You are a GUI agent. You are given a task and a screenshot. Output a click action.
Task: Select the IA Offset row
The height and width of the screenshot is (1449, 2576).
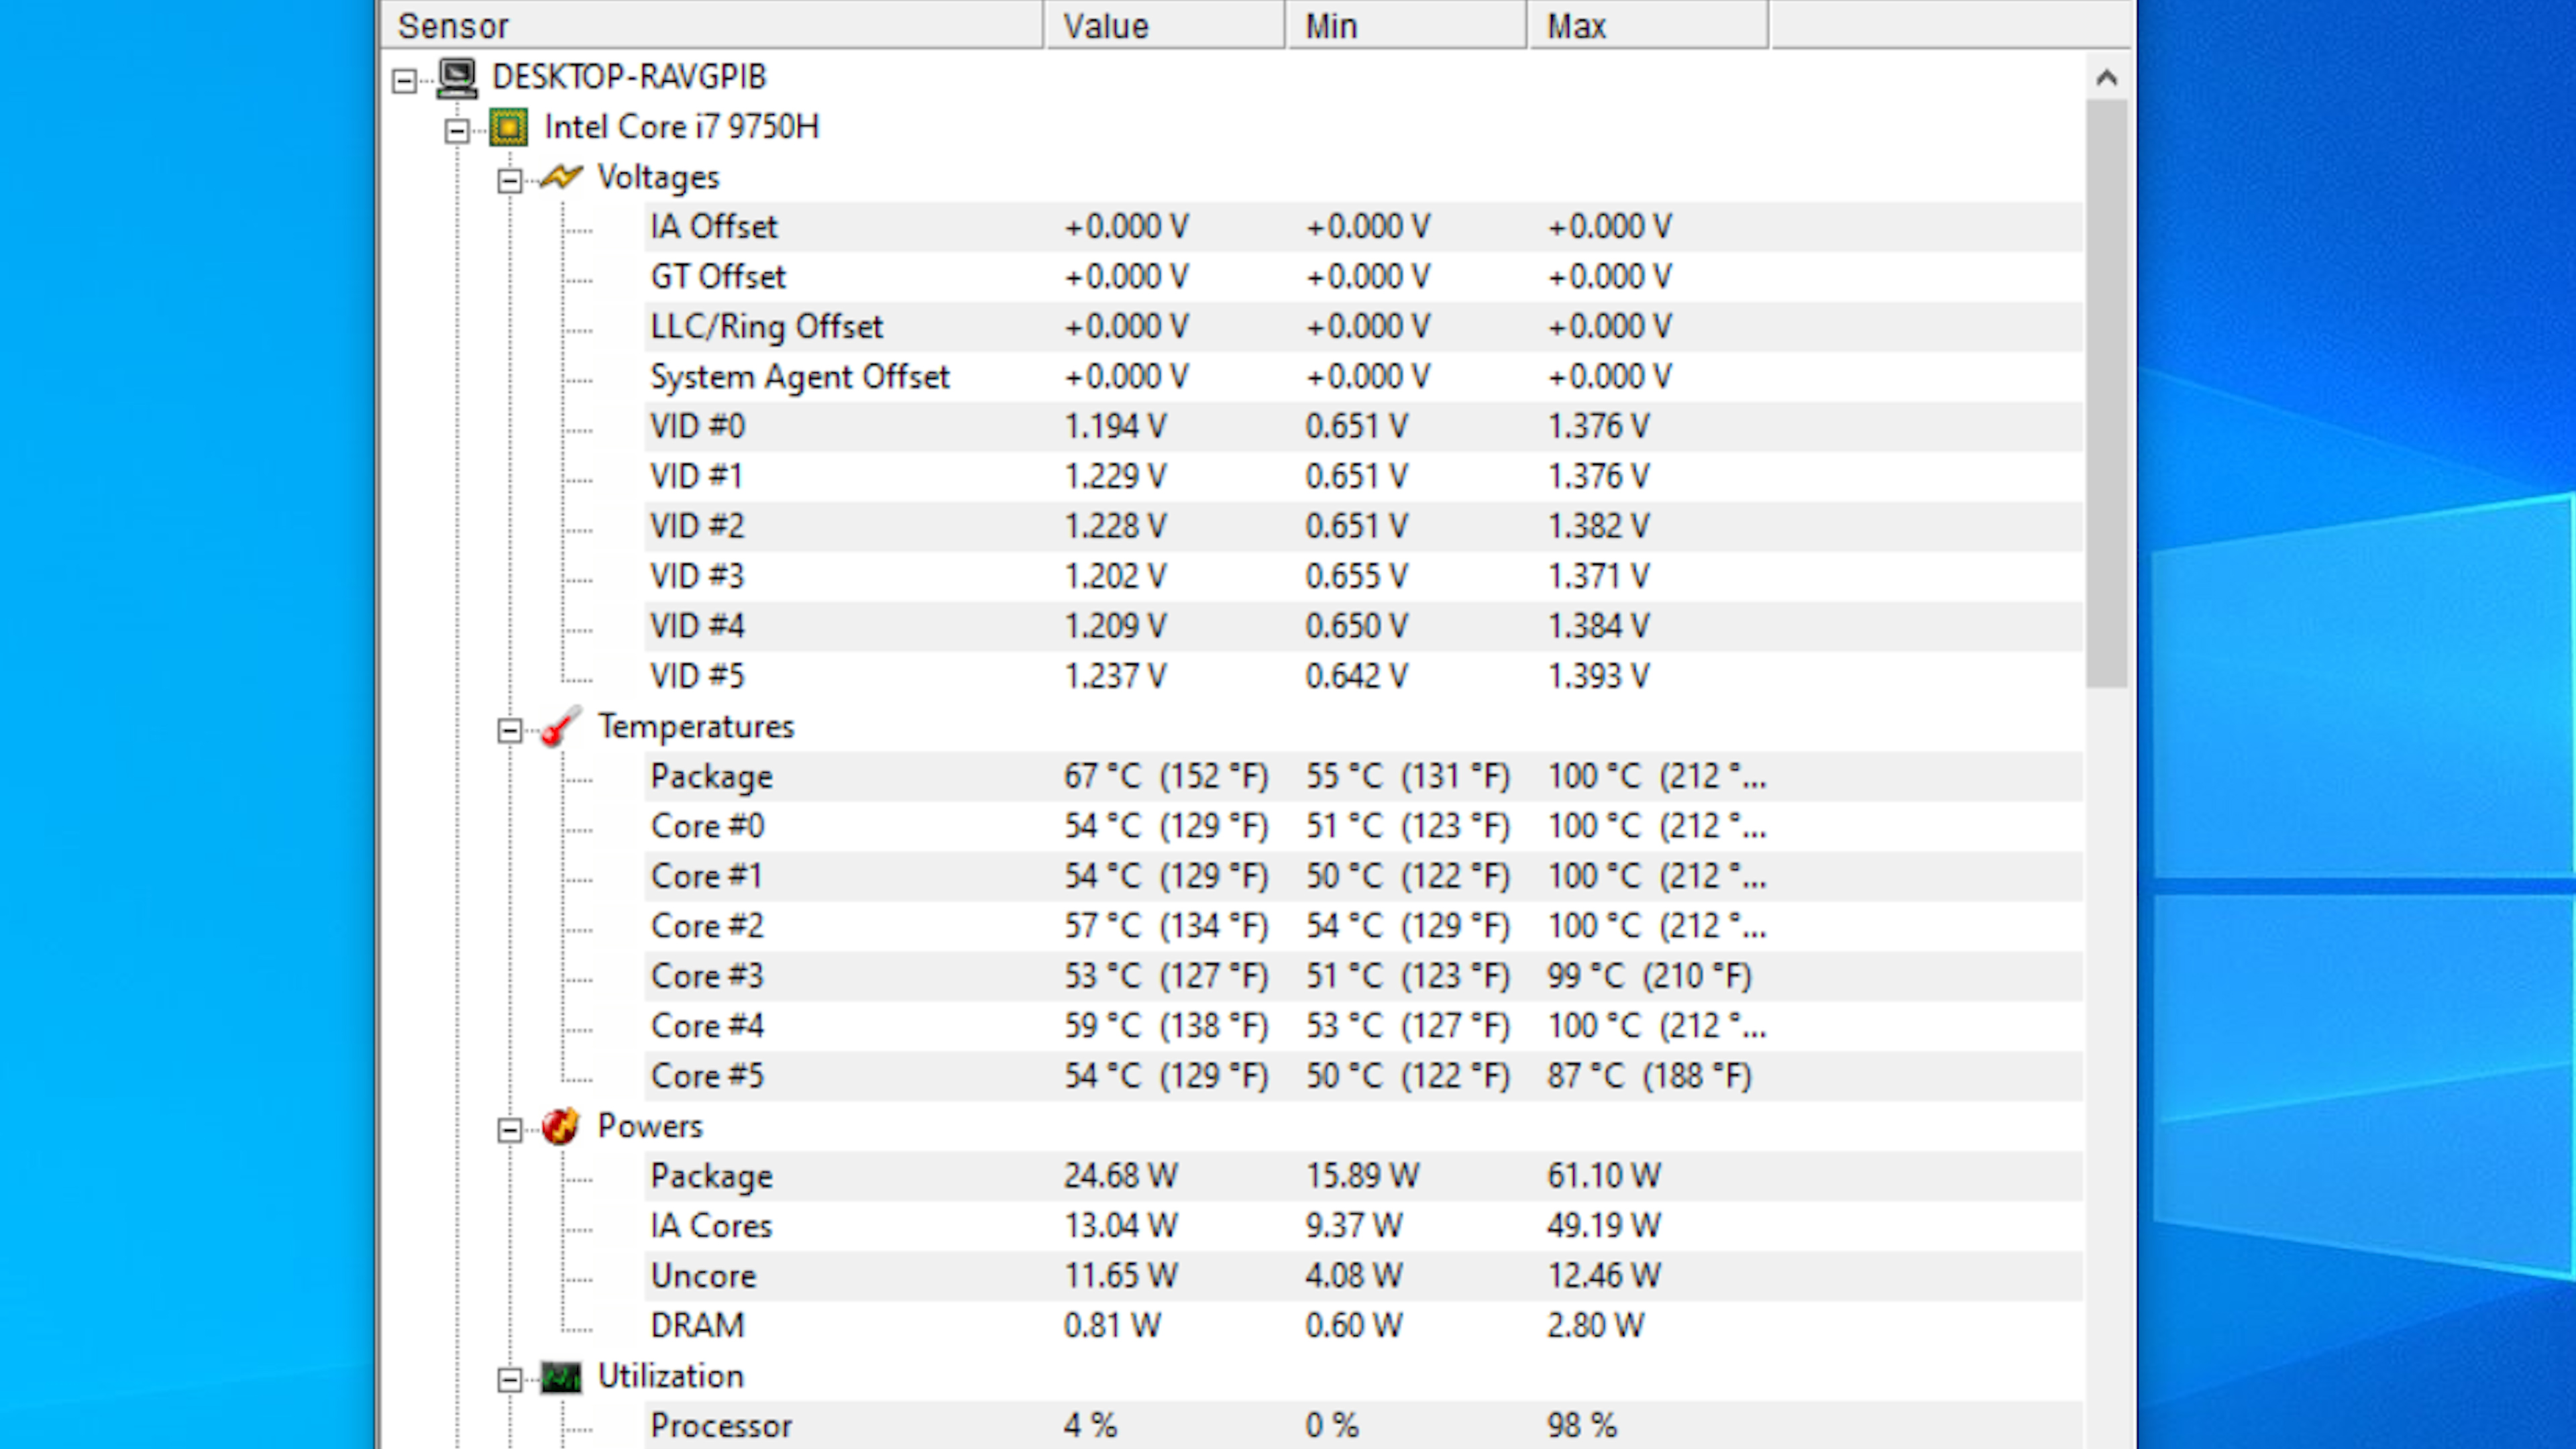point(1364,227)
